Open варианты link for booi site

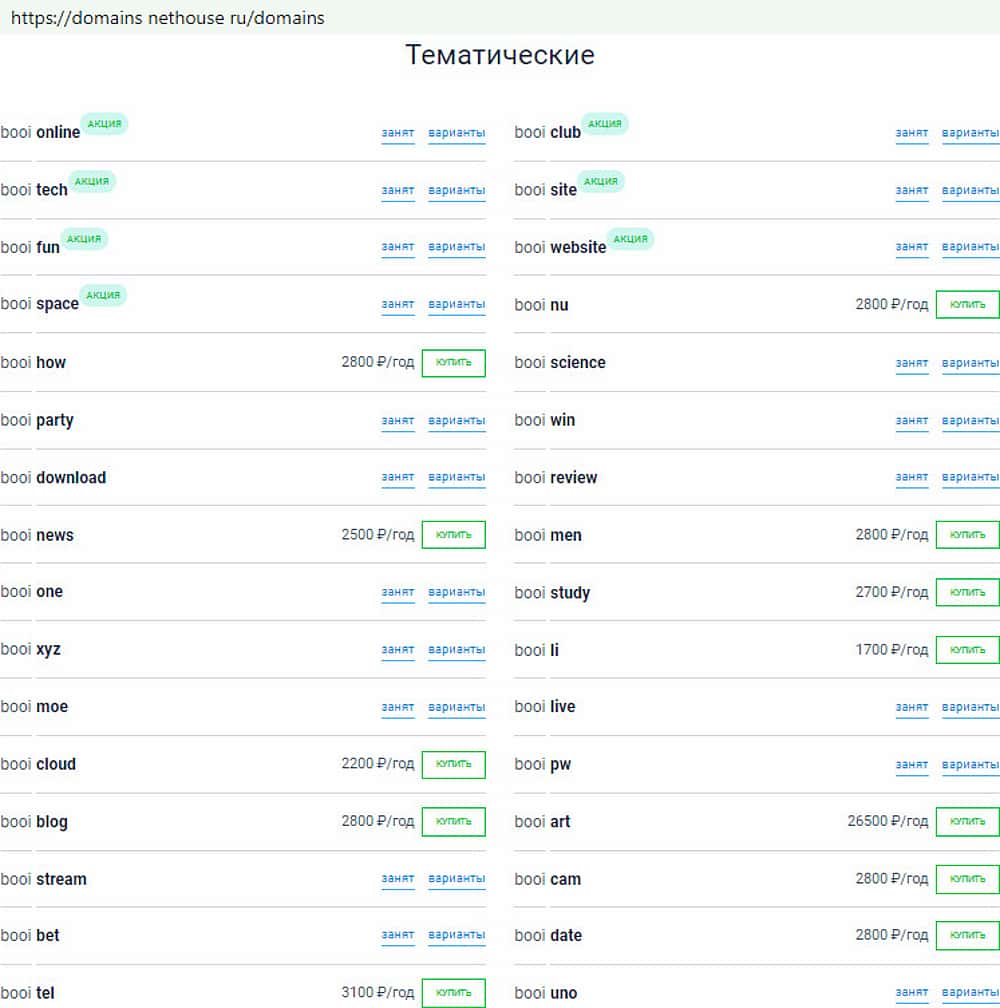pyautogui.click(x=970, y=191)
